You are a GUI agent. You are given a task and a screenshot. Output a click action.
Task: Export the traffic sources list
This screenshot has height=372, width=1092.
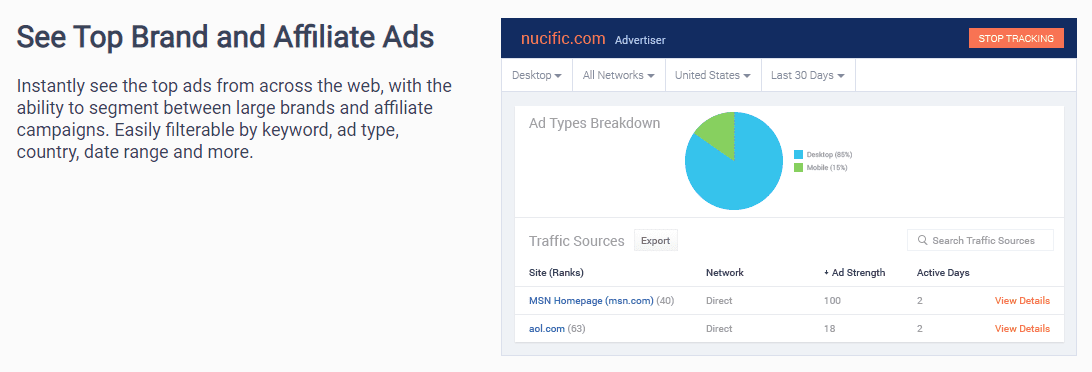[x=655, y=241]
